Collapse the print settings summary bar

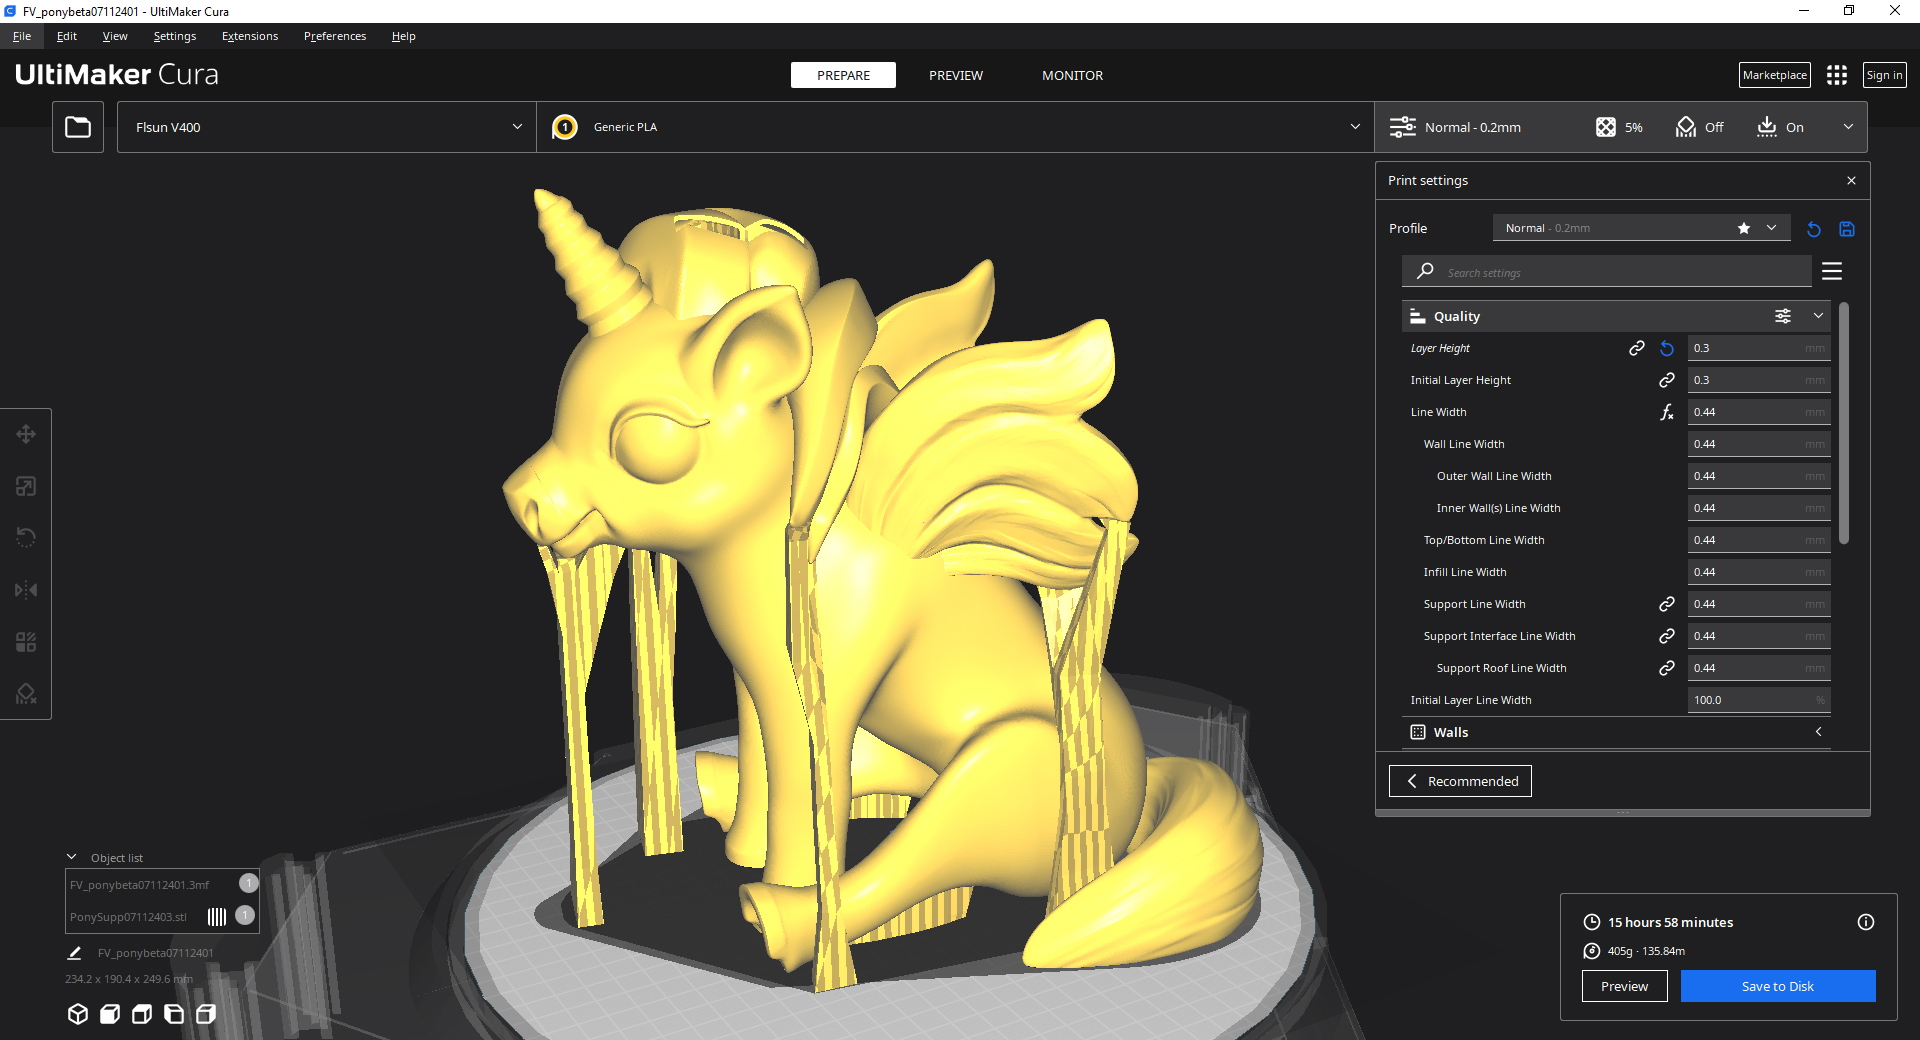(x=1848, y=127)
